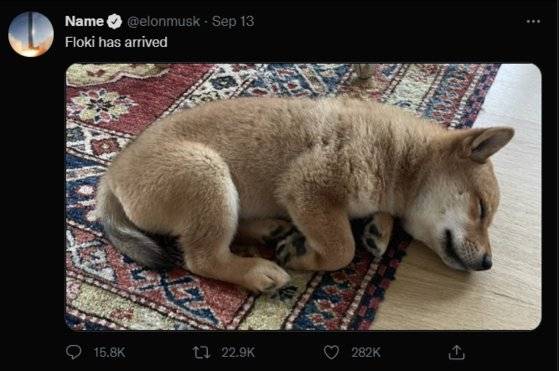Screen dimensions: 559x371
Task: Click the Sep 13 timestamp
Action: pyautogui.click(x=233, y=21)
